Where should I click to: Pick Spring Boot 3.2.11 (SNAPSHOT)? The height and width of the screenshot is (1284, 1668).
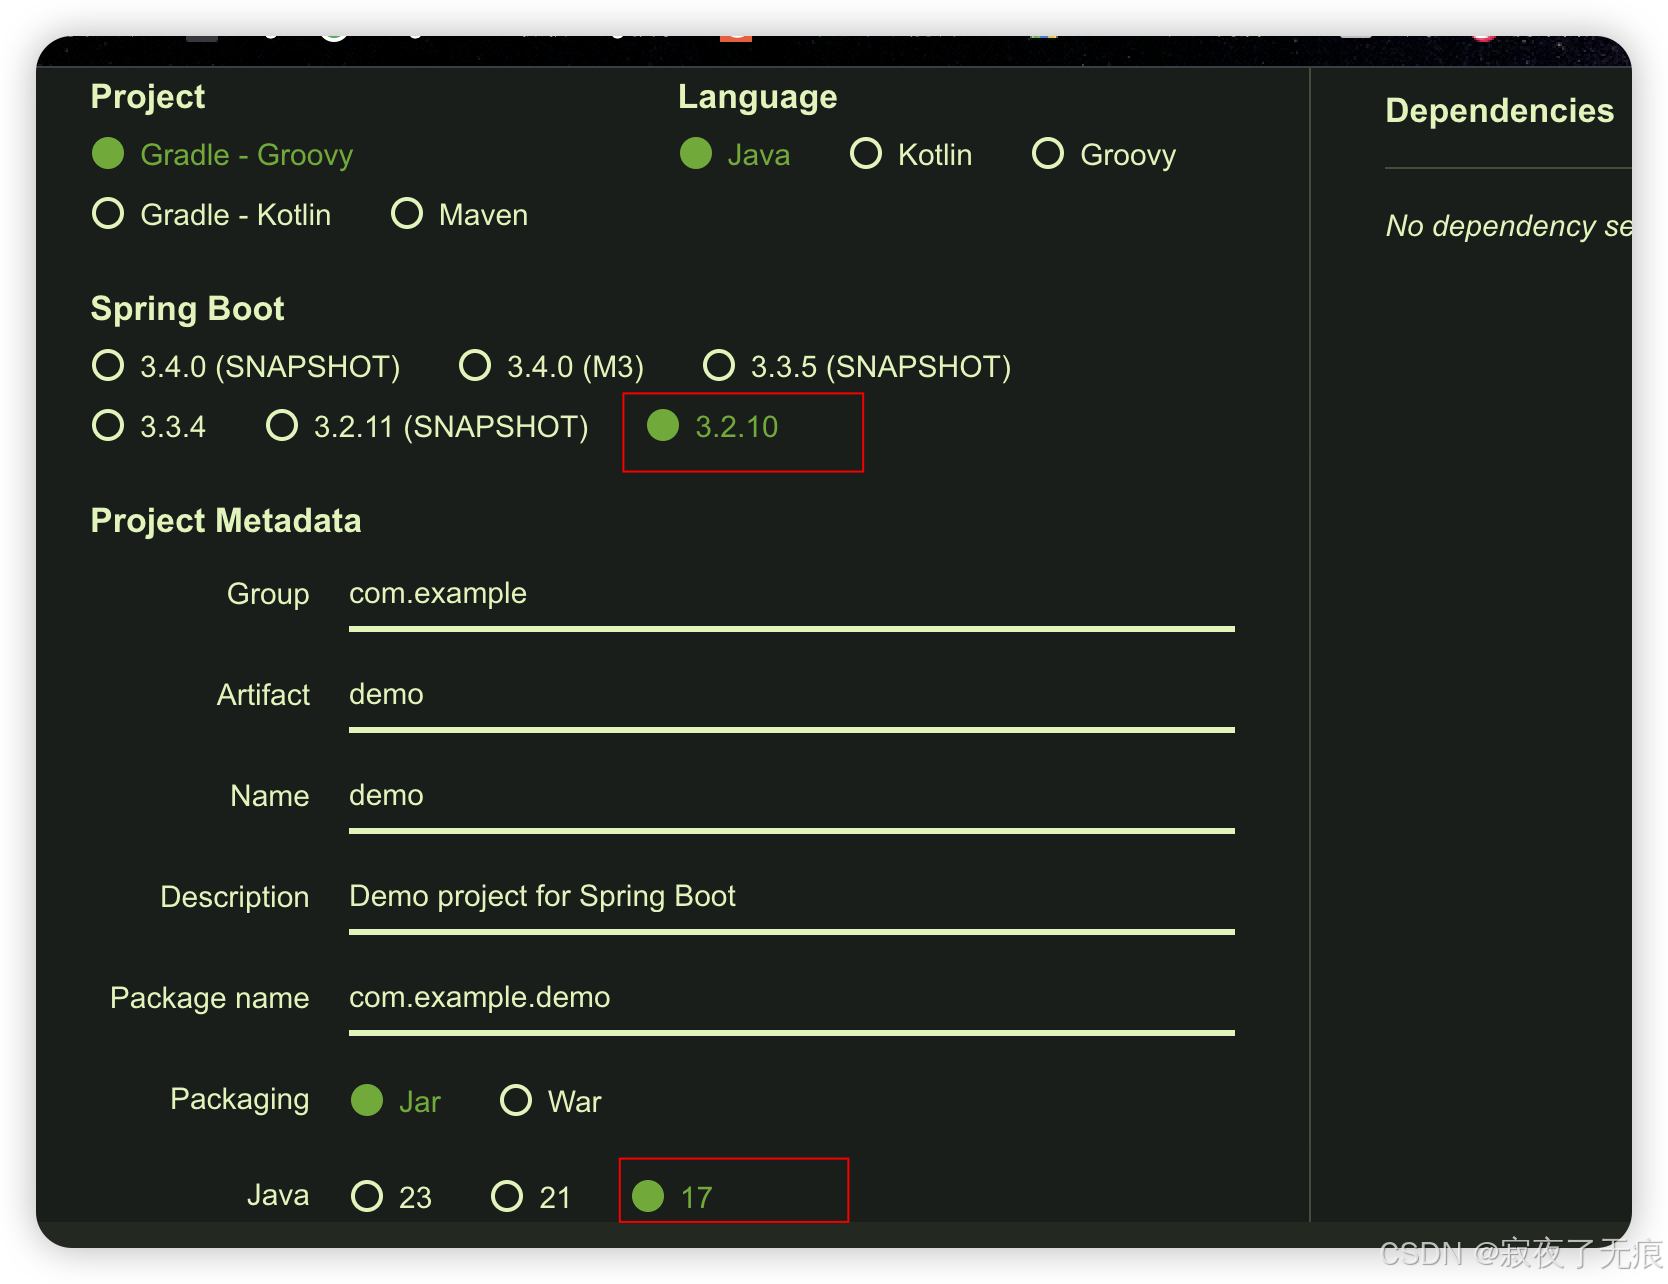[427, 427]
